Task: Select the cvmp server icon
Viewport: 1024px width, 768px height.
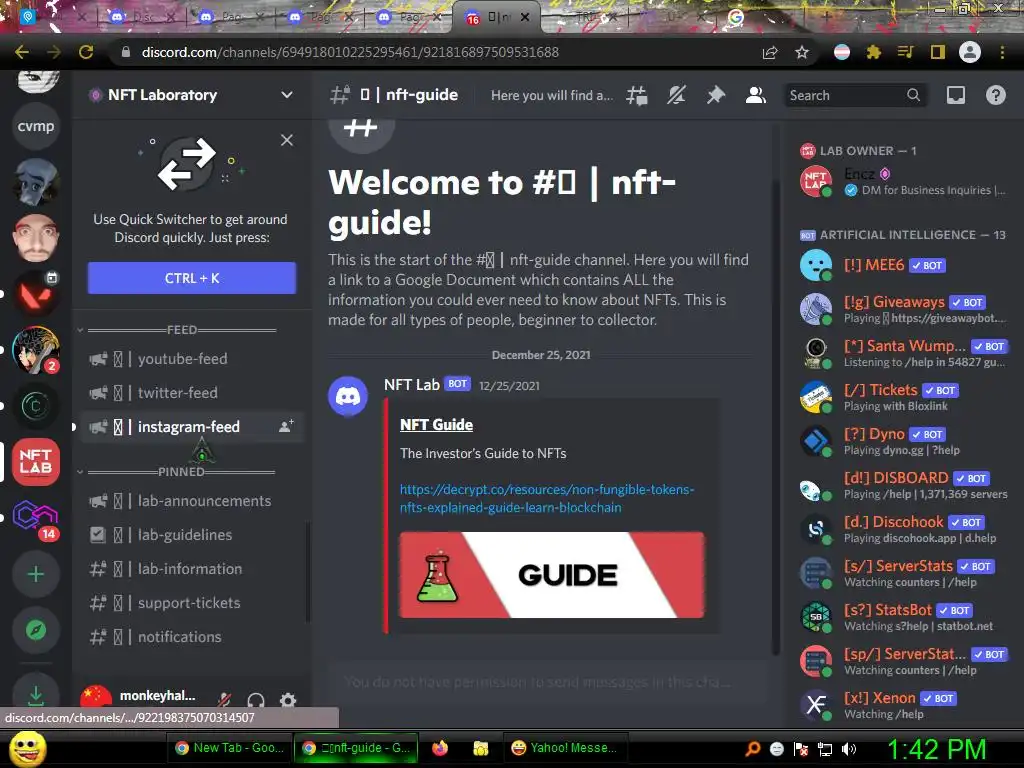Action: point(36,126)
